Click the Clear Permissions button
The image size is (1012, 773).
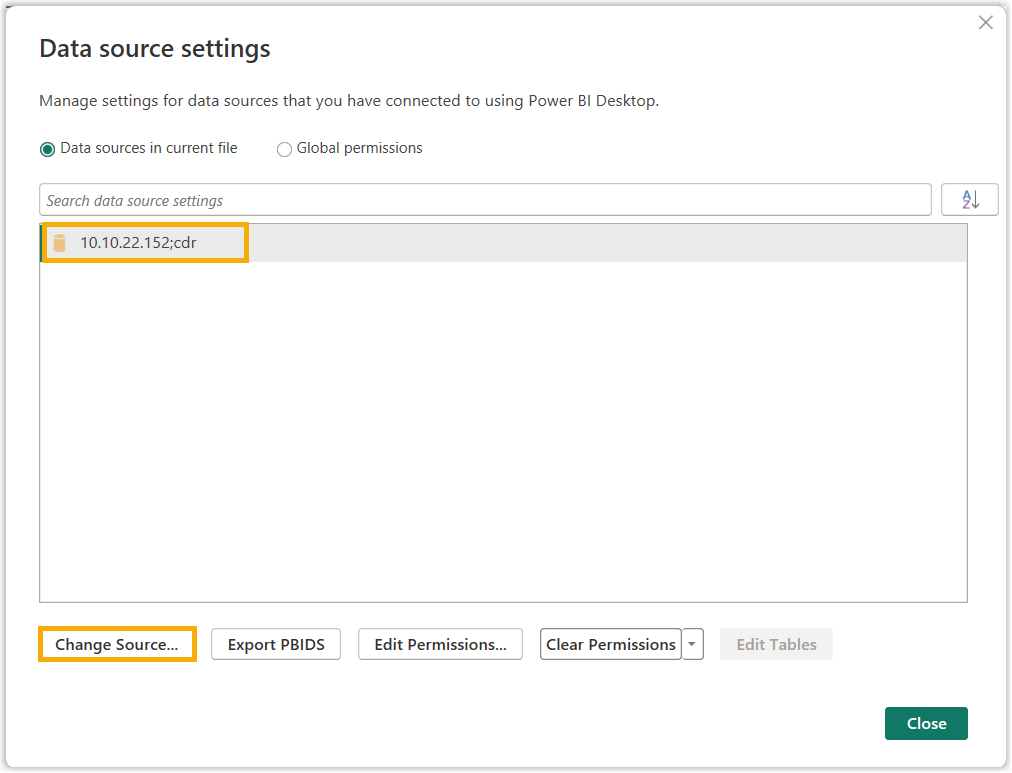[611, 644]
